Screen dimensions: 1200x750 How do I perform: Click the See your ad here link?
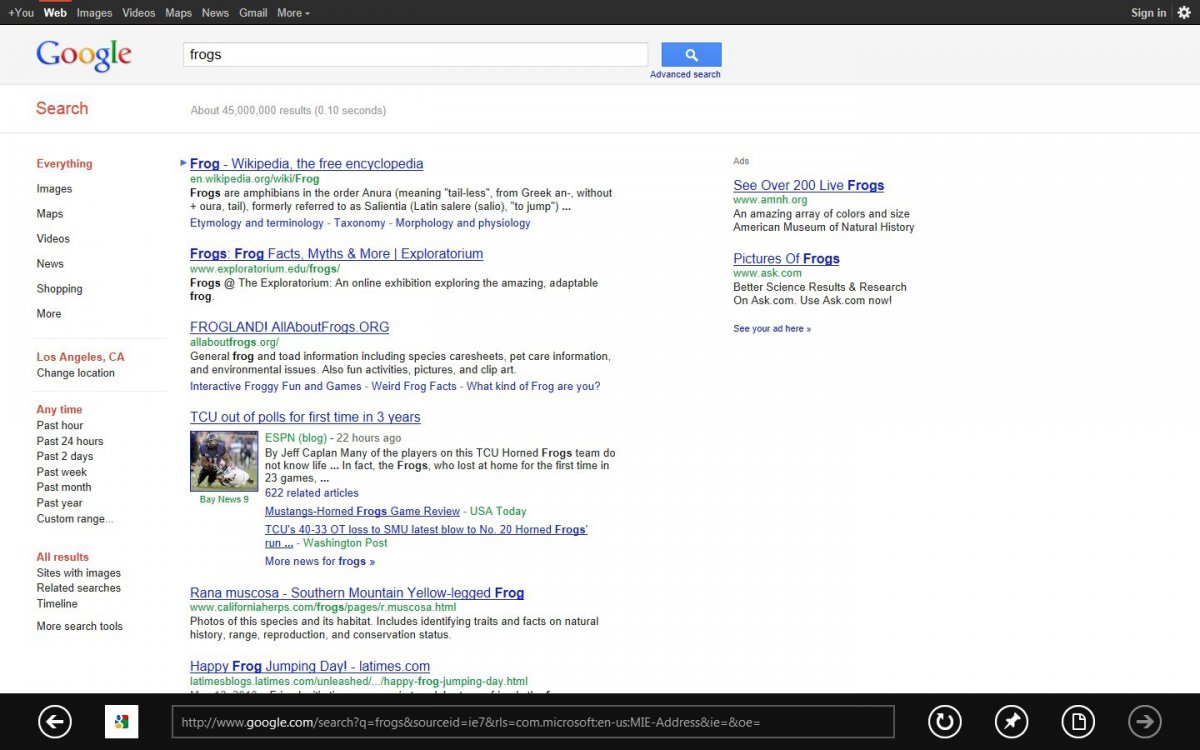coord(772,329)
